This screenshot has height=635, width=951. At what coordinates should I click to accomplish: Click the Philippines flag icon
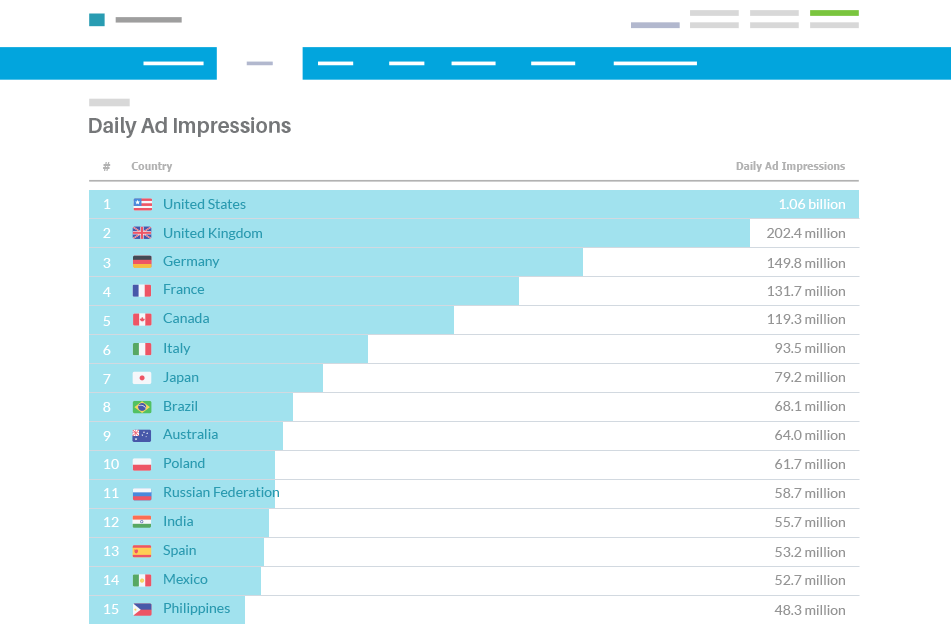point(142,609)
